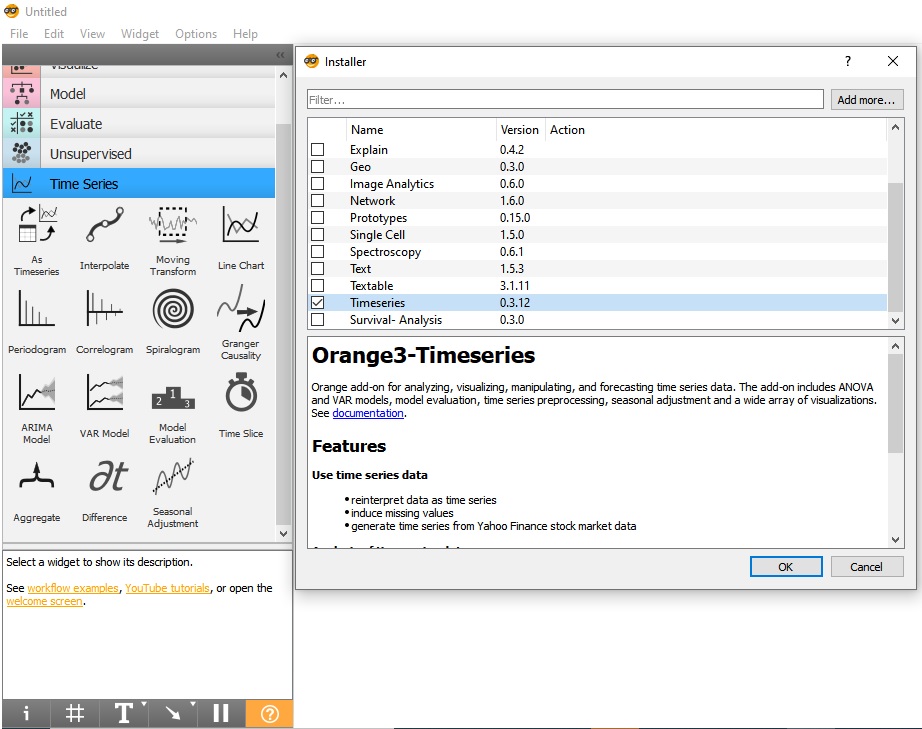Viewport: 922px width, 729px height.
Task: Confirm installation with the OK button
Action: 786,566
